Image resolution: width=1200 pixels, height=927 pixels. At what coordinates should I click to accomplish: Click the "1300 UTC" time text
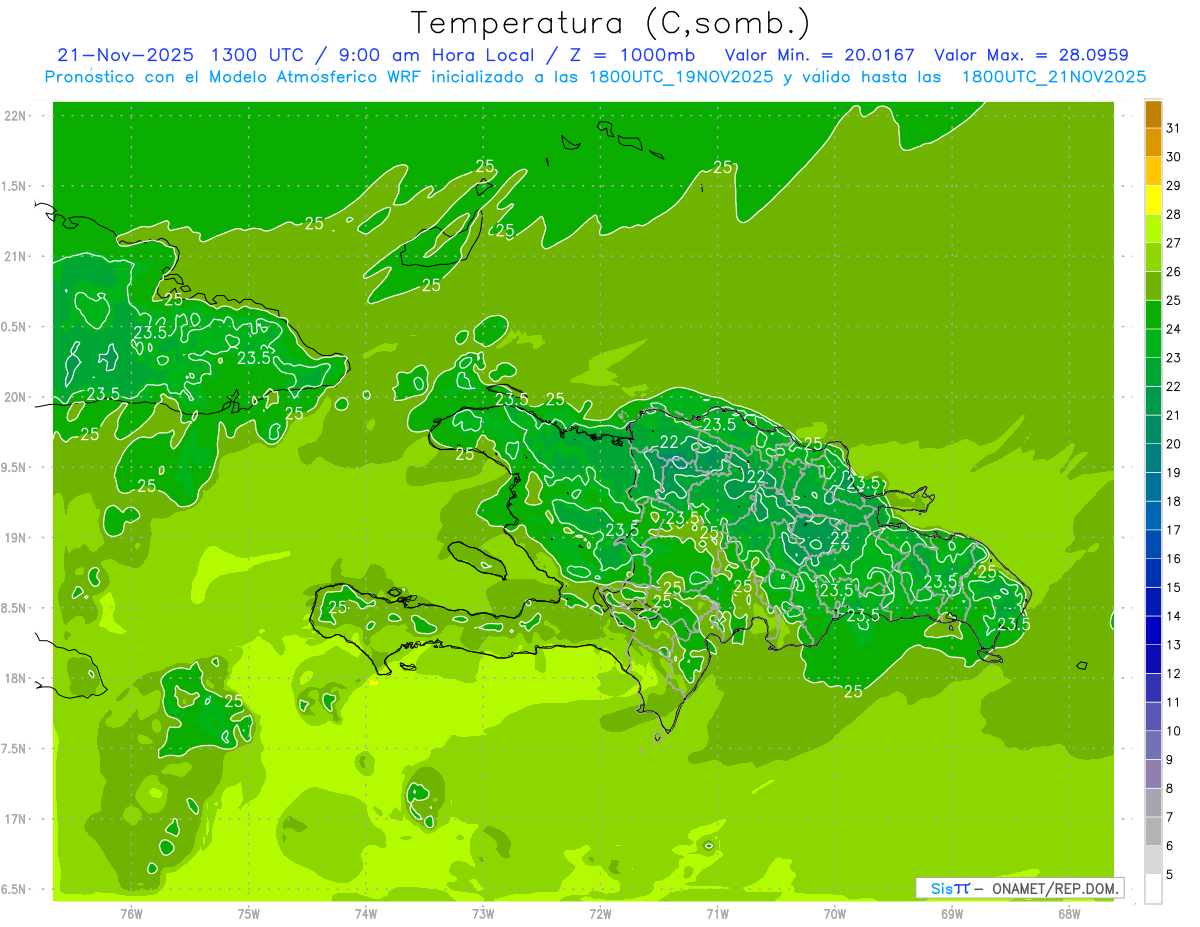click(260, 55)
